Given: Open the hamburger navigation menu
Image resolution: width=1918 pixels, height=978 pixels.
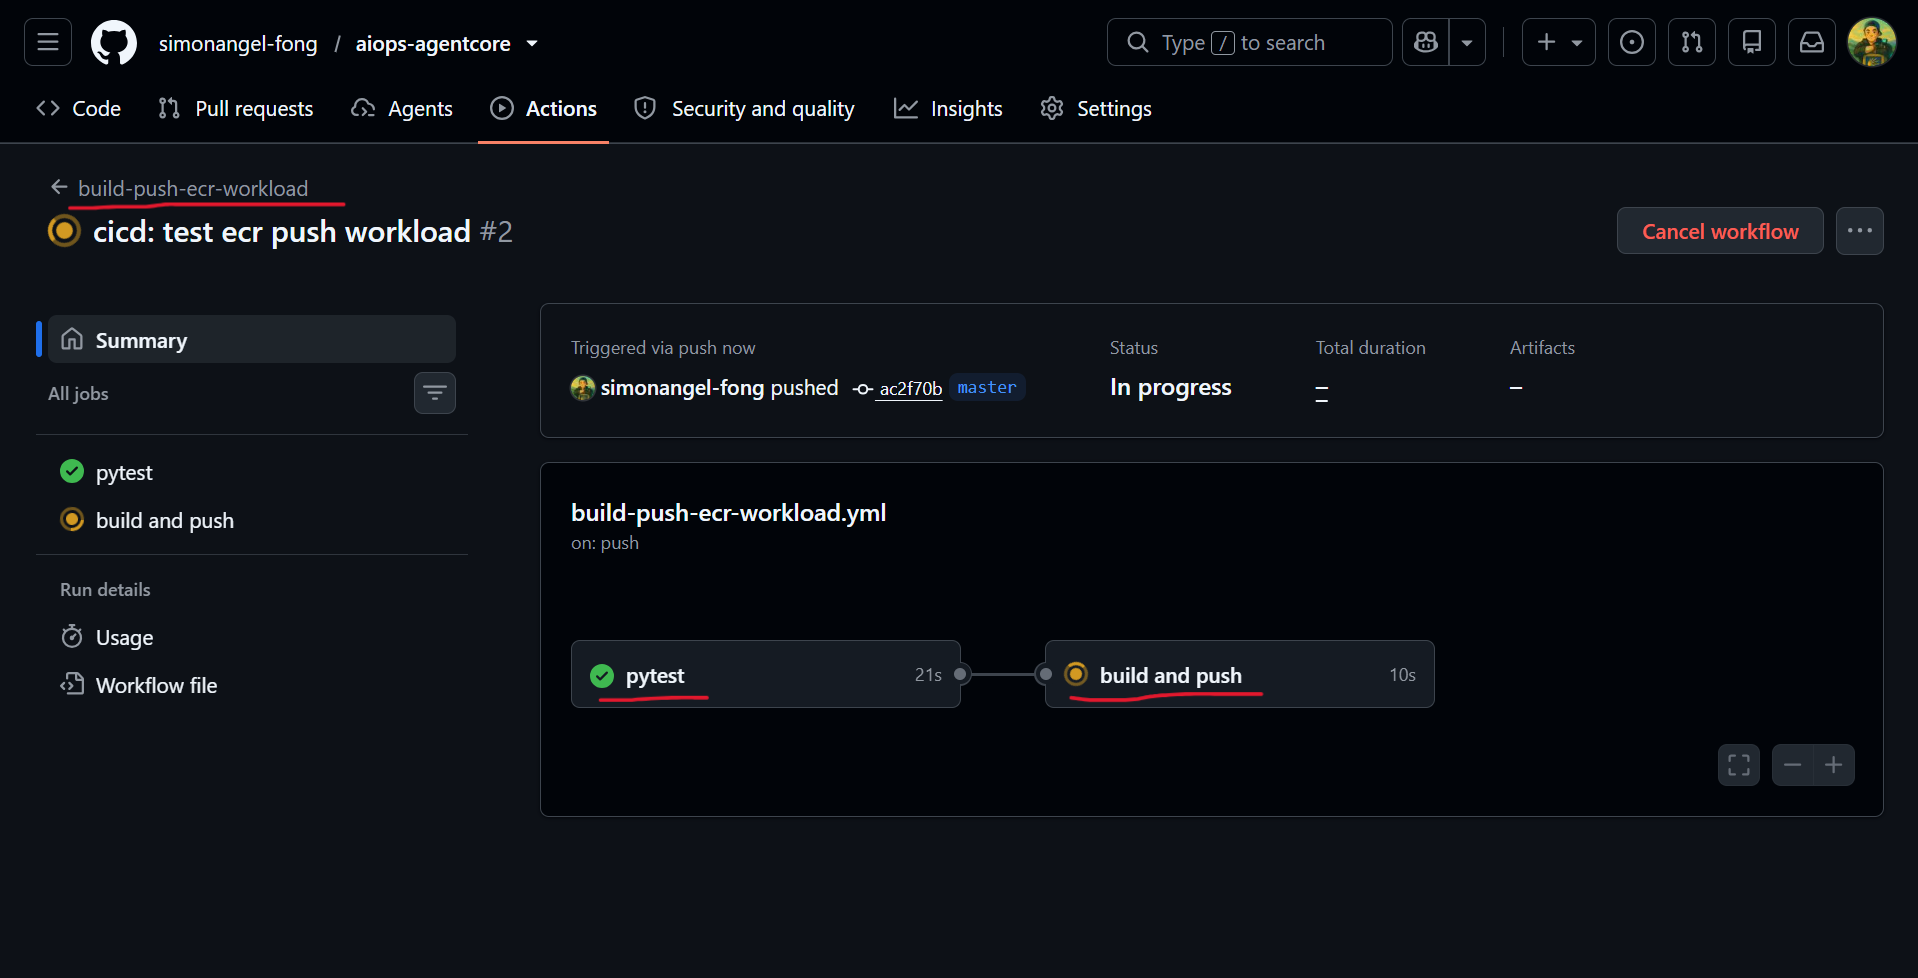Looking at the screenshot, I should click(48, 42).
